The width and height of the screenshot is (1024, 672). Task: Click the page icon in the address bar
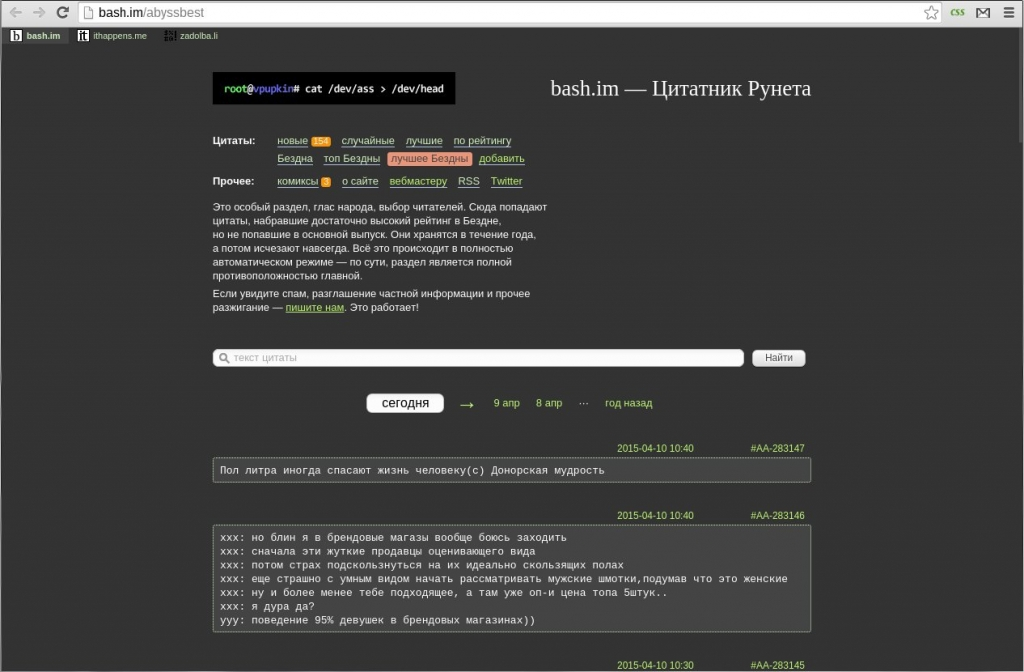[x=88, y=12]
